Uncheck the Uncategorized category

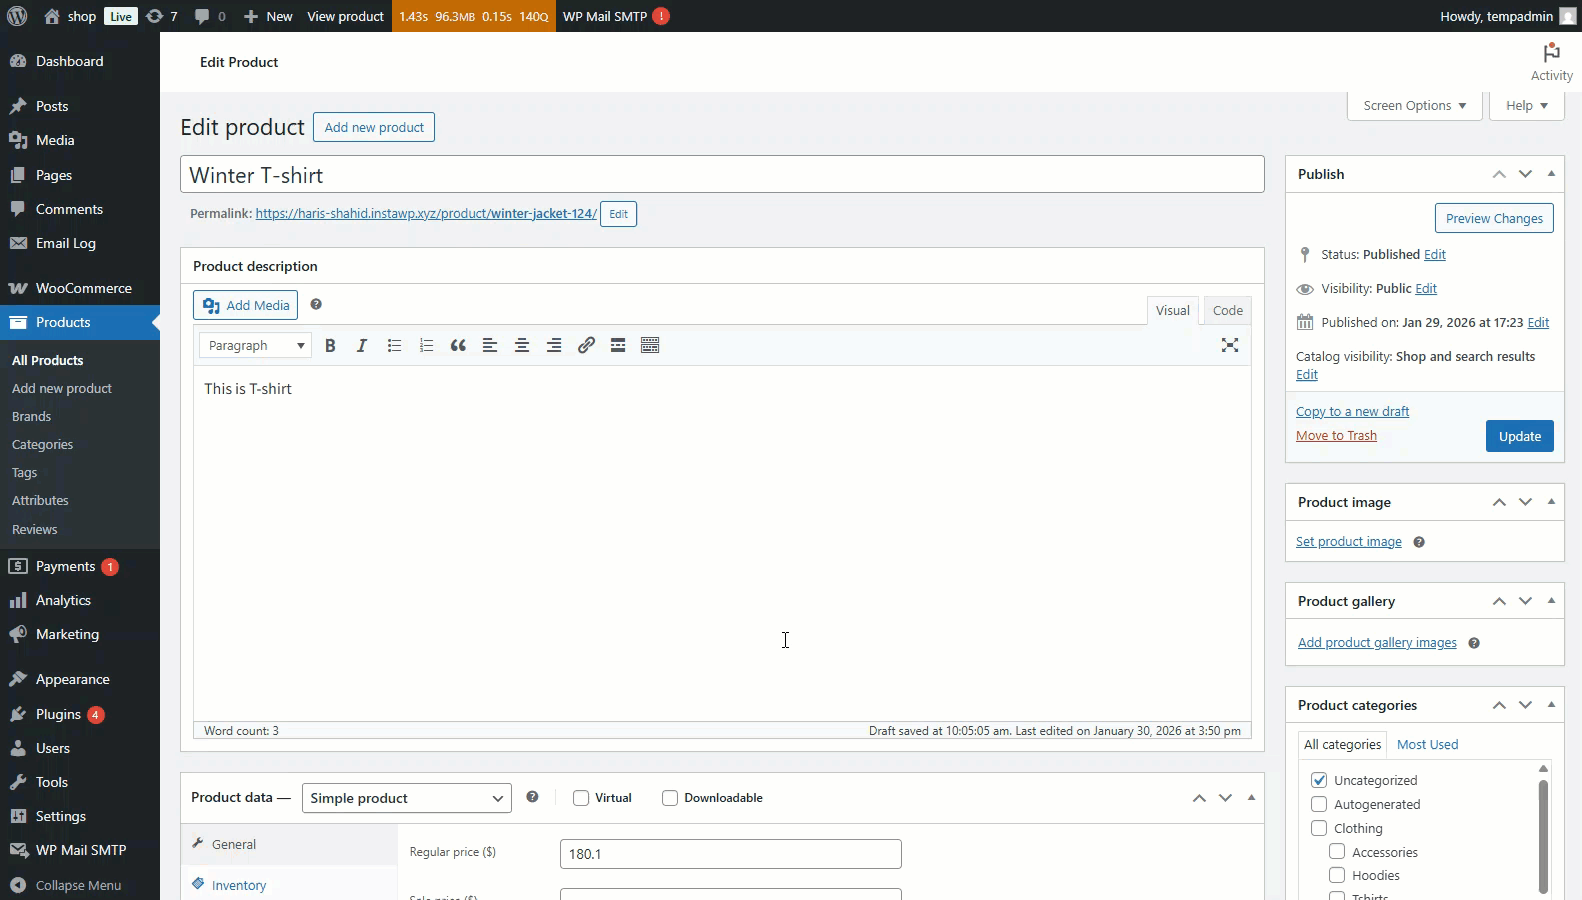1319,780
